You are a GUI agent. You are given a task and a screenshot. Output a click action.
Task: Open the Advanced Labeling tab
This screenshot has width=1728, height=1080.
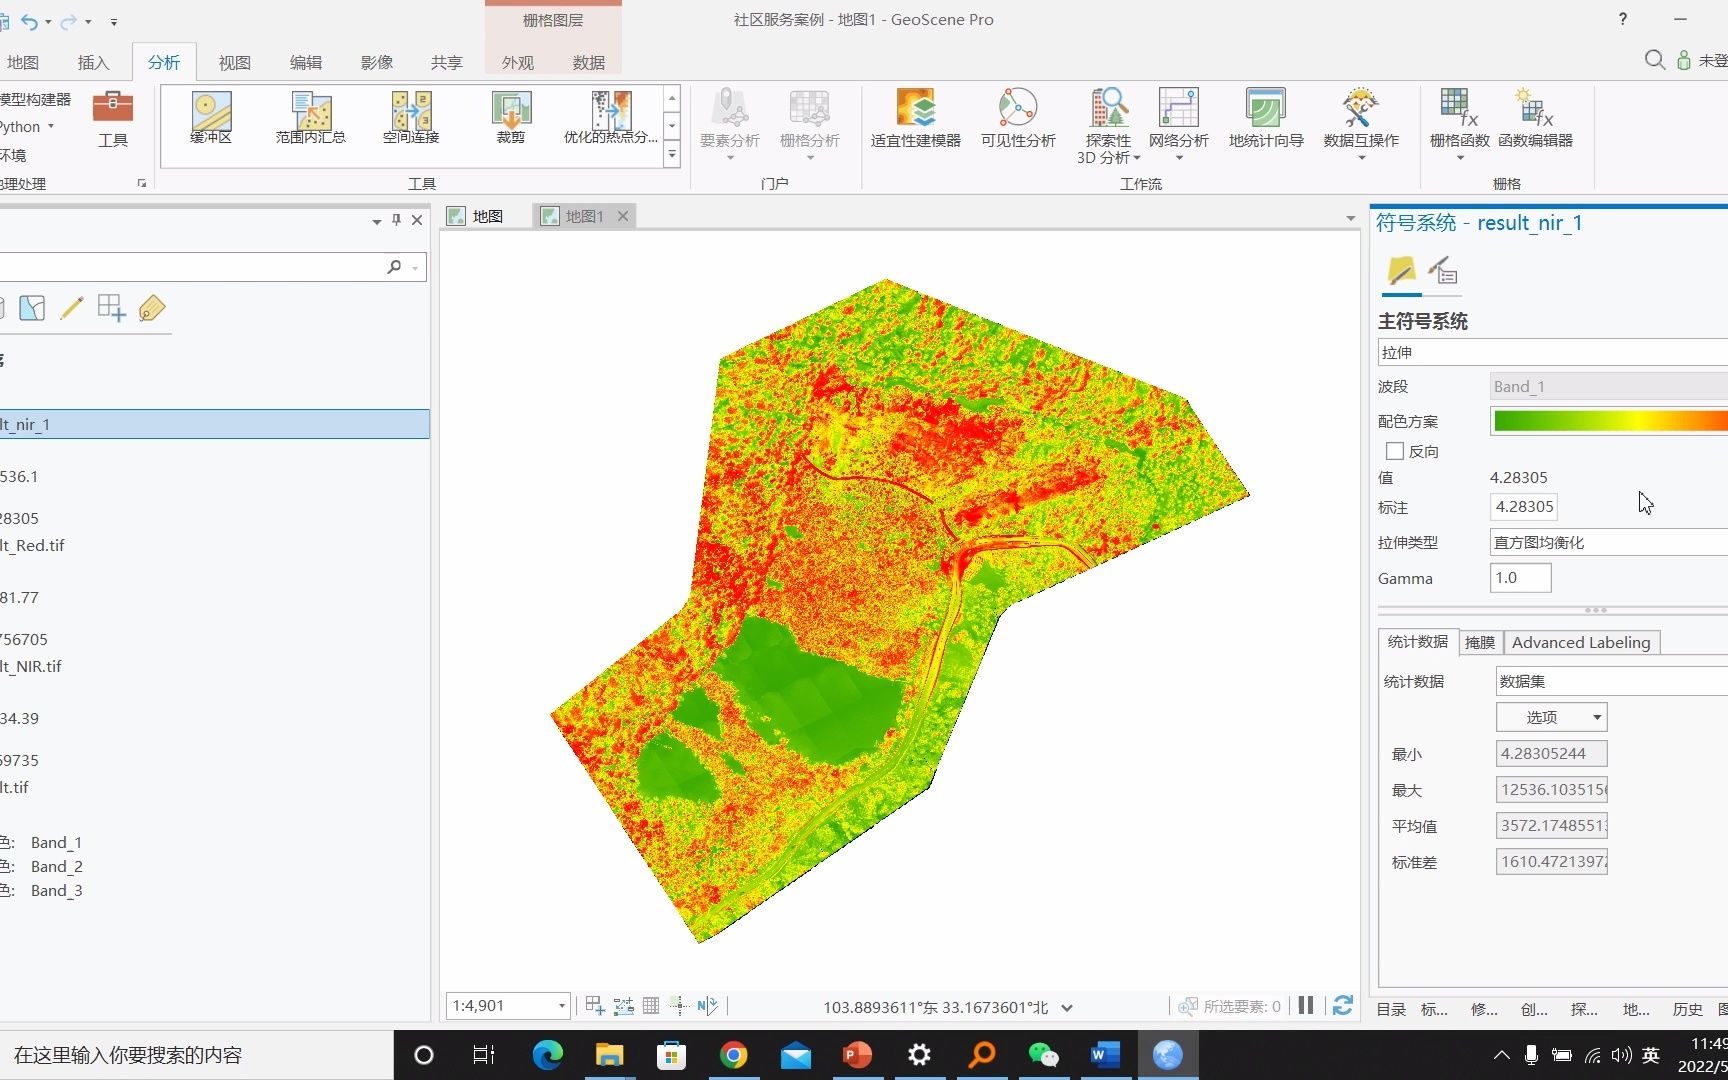[1580, 642]
